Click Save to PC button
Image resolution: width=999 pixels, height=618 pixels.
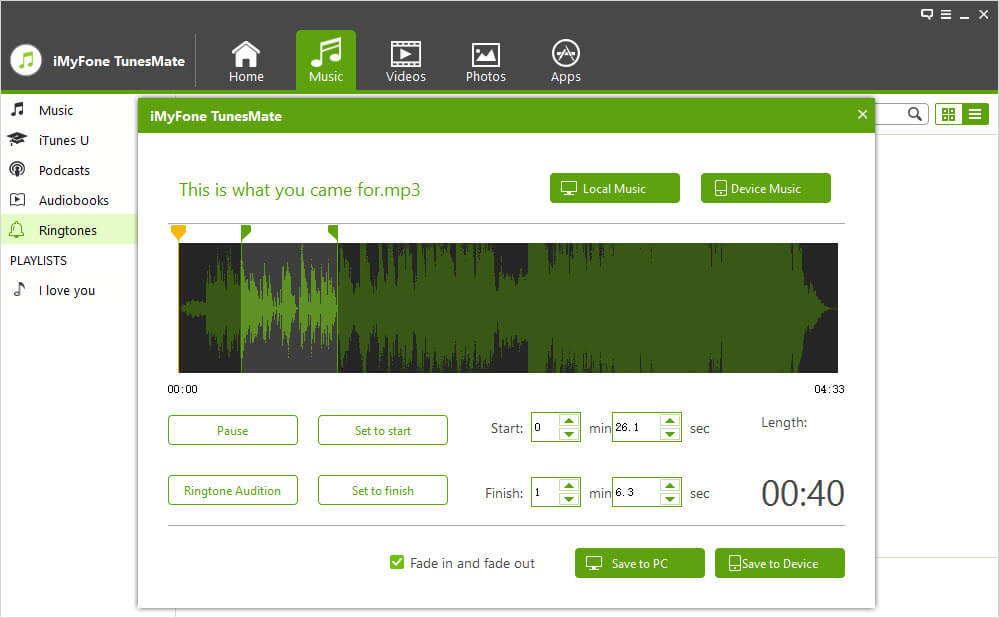[640, 563]
